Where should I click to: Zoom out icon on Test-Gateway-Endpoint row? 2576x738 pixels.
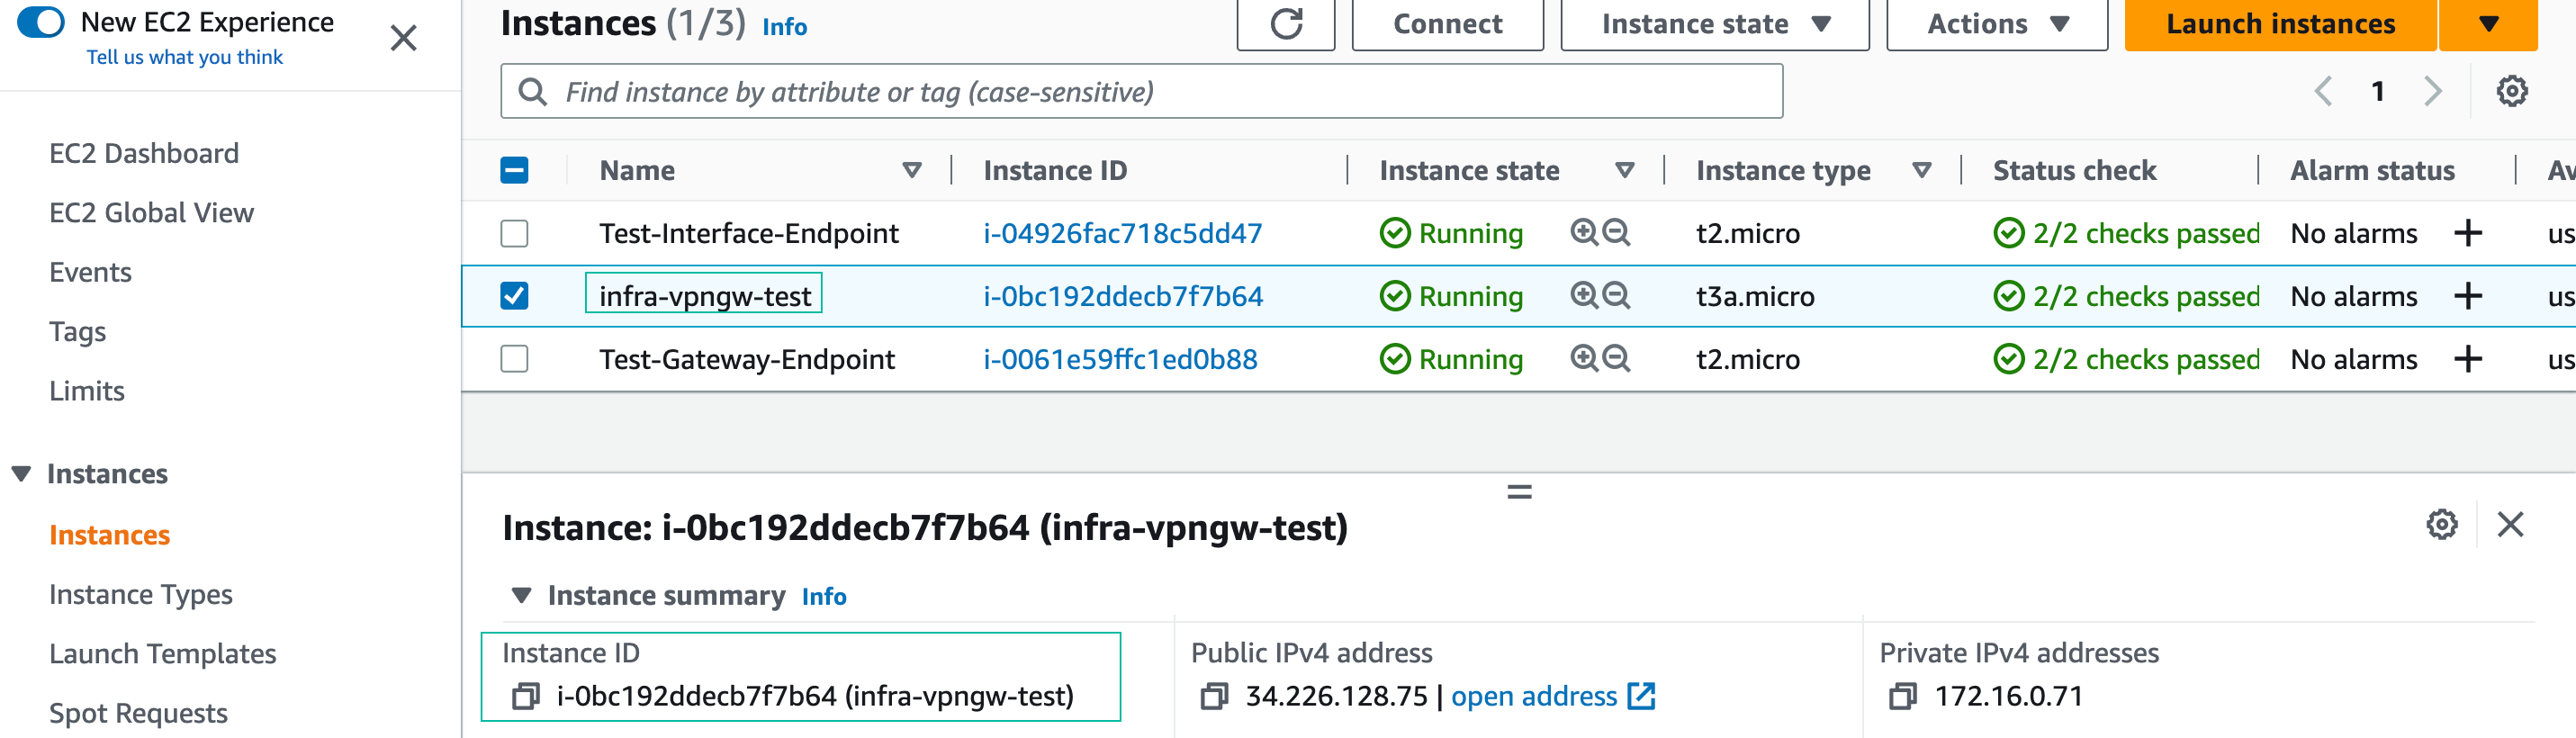[x=1616, y=359]
